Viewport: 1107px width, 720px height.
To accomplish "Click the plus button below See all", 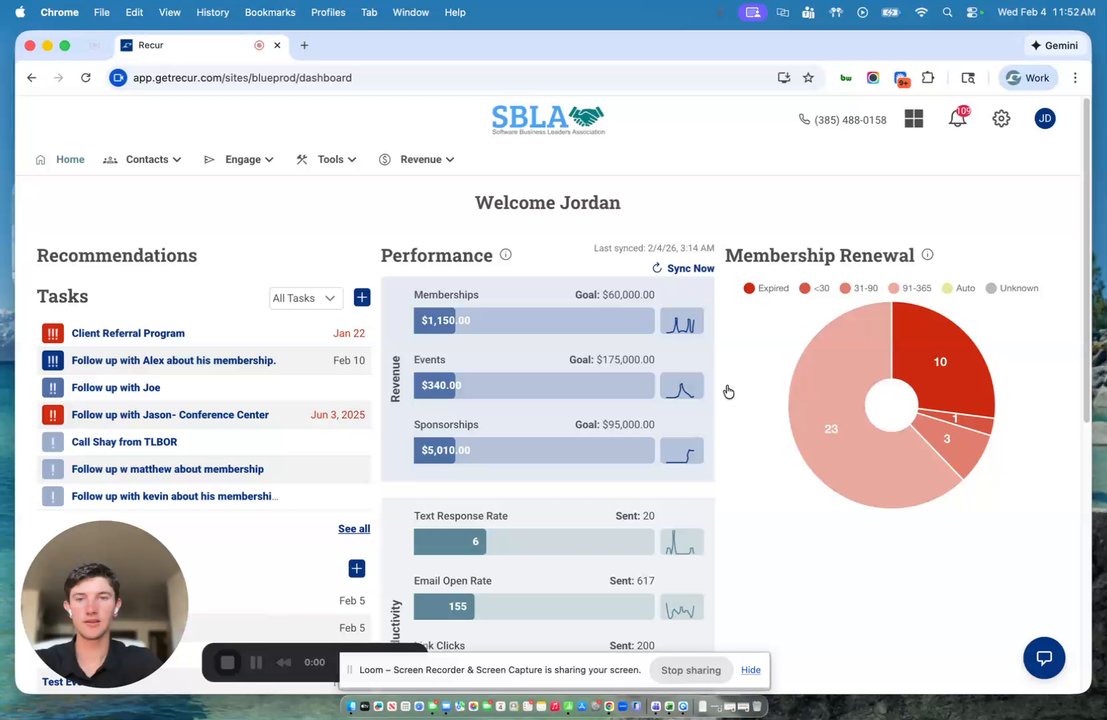I will pyautogui.click(x=357, y=568).
